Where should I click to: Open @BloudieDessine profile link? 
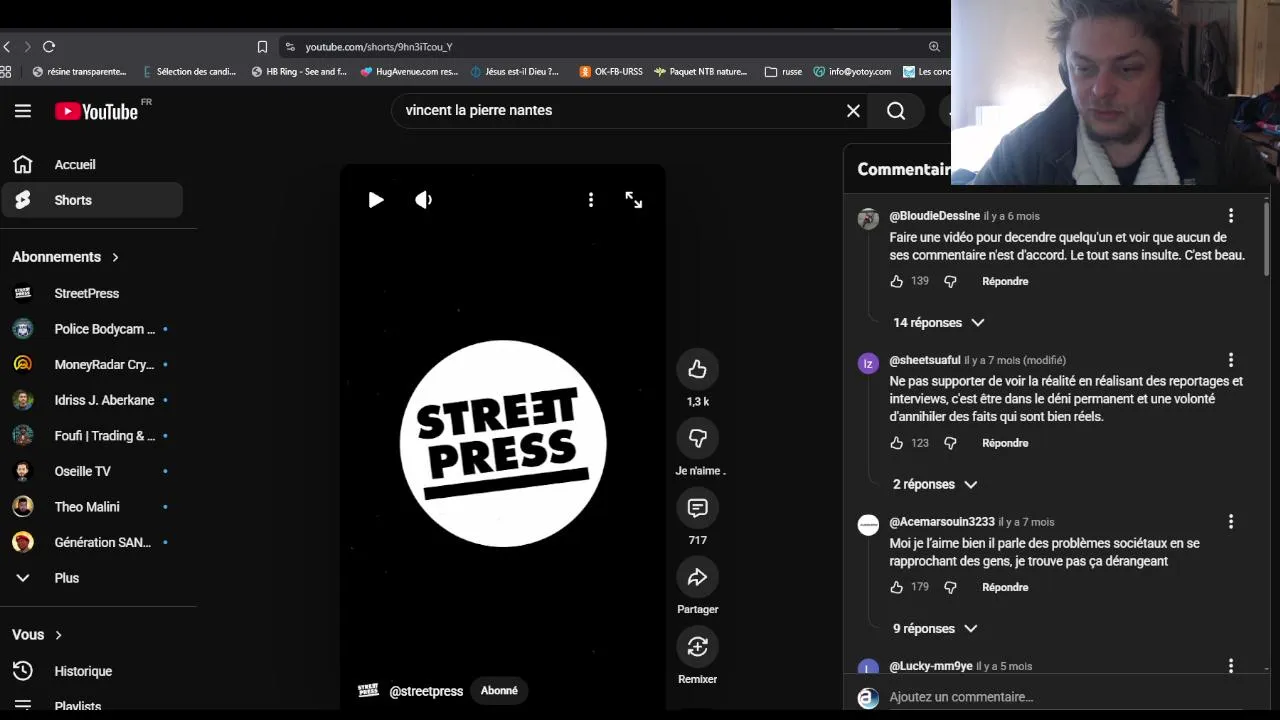point(934,216)
